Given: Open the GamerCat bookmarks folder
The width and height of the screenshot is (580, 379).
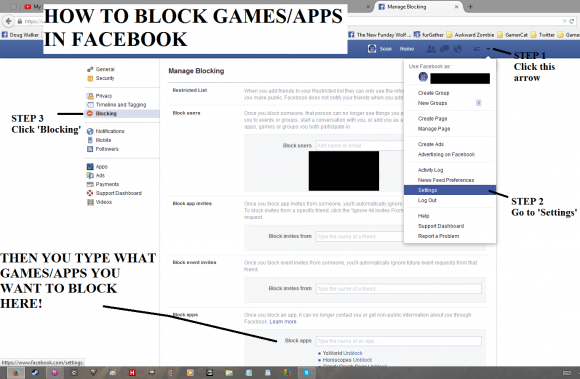Looking at the screenshot, I should pyautogui.click(x=513, y=35).
